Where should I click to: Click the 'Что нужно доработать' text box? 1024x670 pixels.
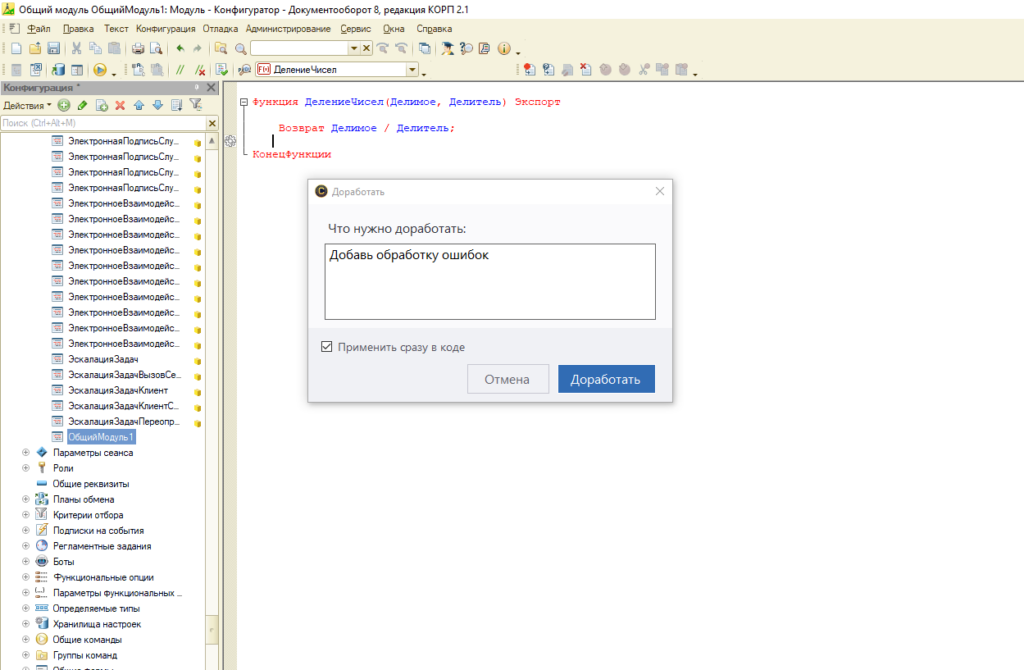(x=490, y=281)
